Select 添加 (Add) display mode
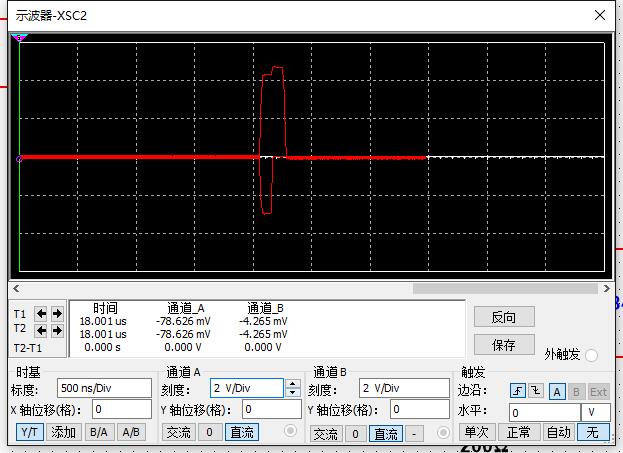This screenshot has width=623, height=453. [64, 432]
